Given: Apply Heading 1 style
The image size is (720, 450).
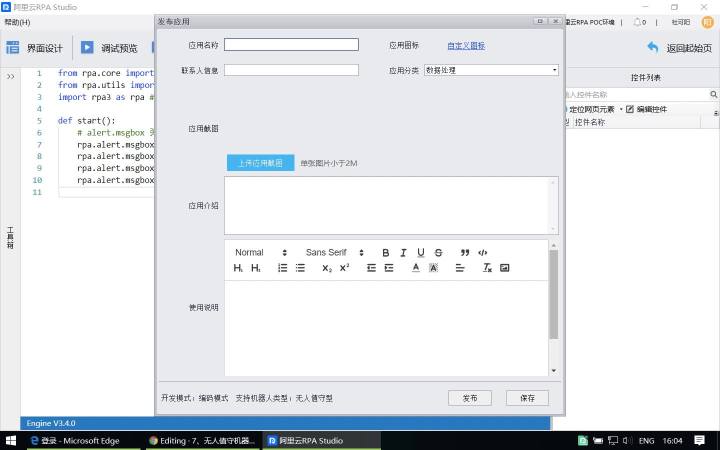Looking at the screenshot, I should click(238, 268).
